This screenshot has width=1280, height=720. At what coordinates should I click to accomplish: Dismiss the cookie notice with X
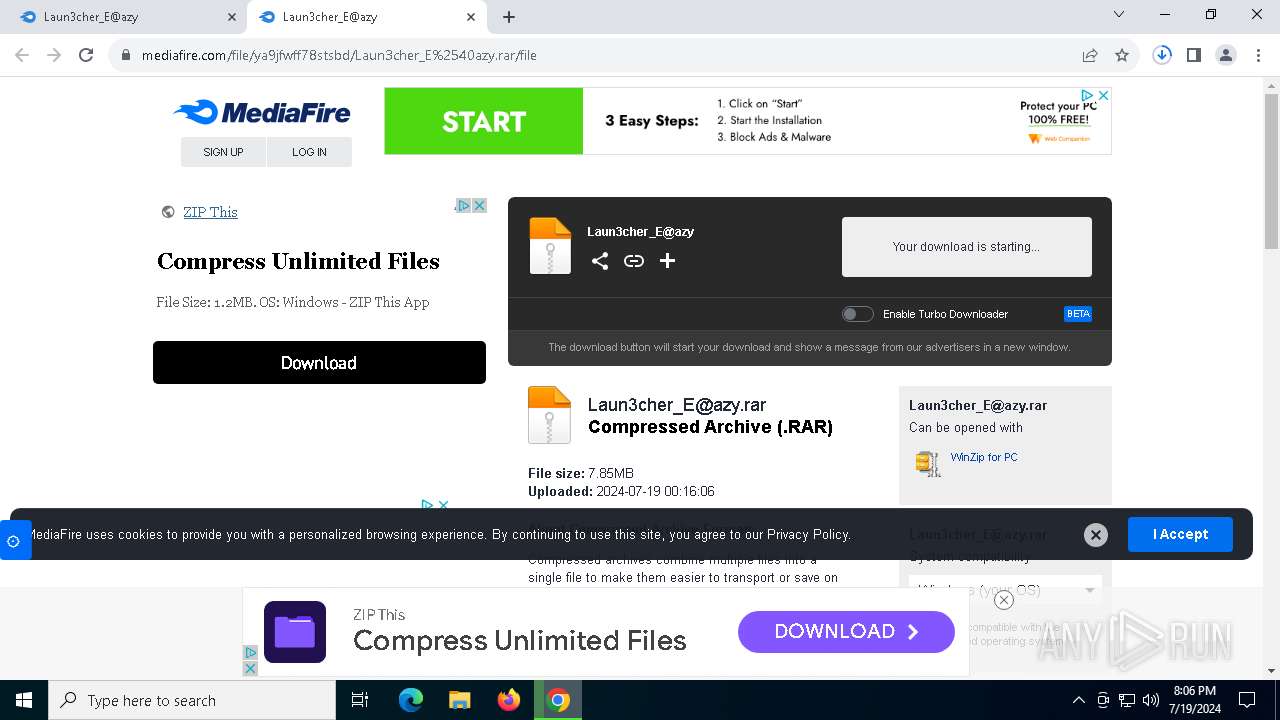pos(1096,535)
